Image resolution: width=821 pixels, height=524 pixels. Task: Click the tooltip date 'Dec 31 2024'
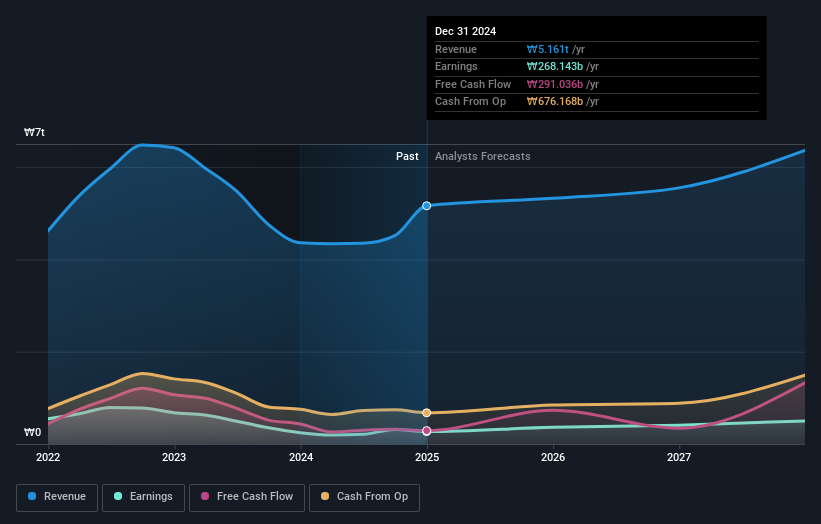point(465,31)
